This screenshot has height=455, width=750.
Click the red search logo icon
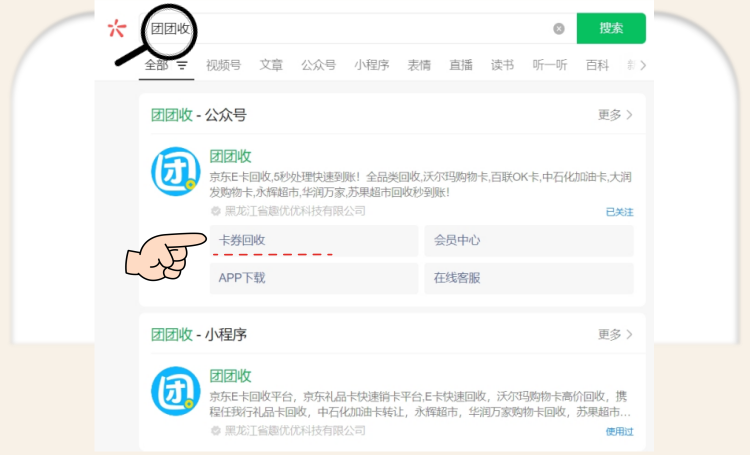click(x=117, y=28)
